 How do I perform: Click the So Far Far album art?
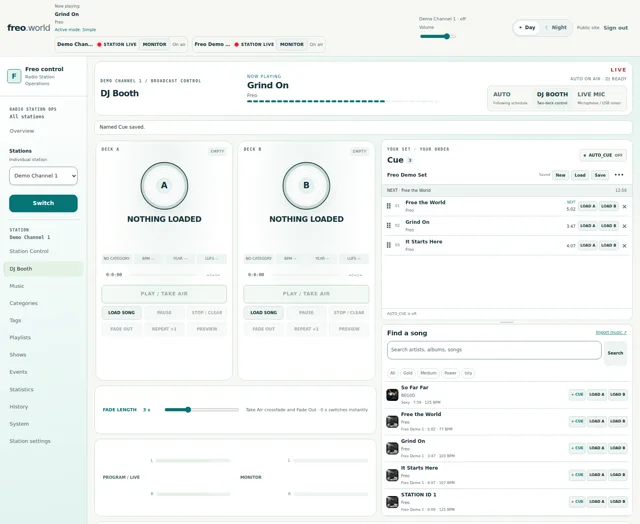pos(392,395)
